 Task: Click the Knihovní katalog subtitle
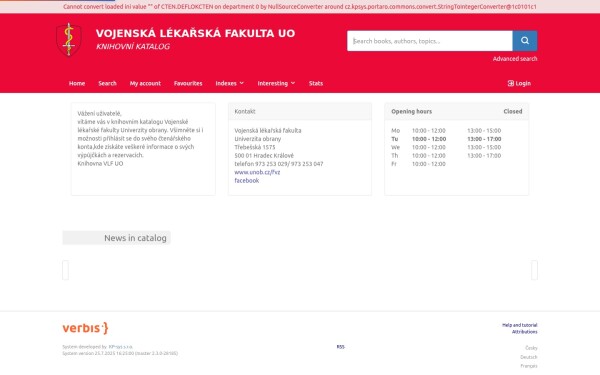tap(133, 46)
